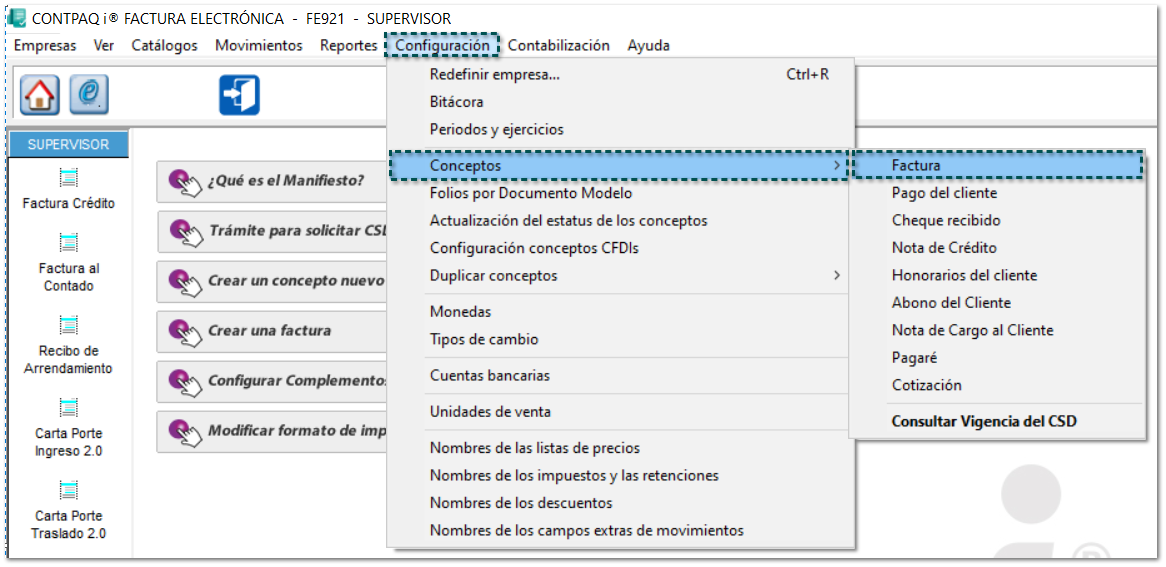This screenshot has width=1166, height=567.
Task: Click the Home house toolbar icon
Action: tap(39, 95)
